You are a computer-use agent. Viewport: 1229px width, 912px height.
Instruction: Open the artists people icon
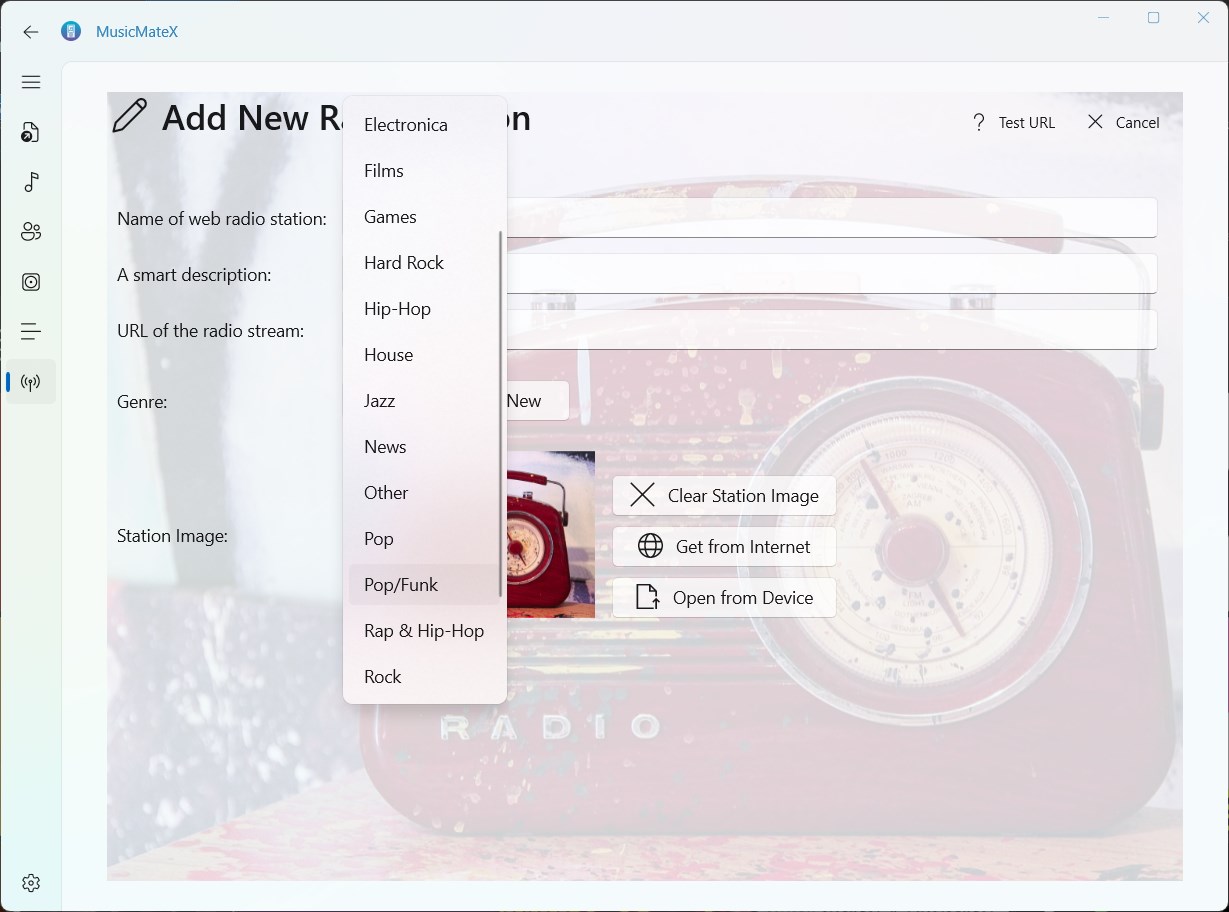point(31,232)
